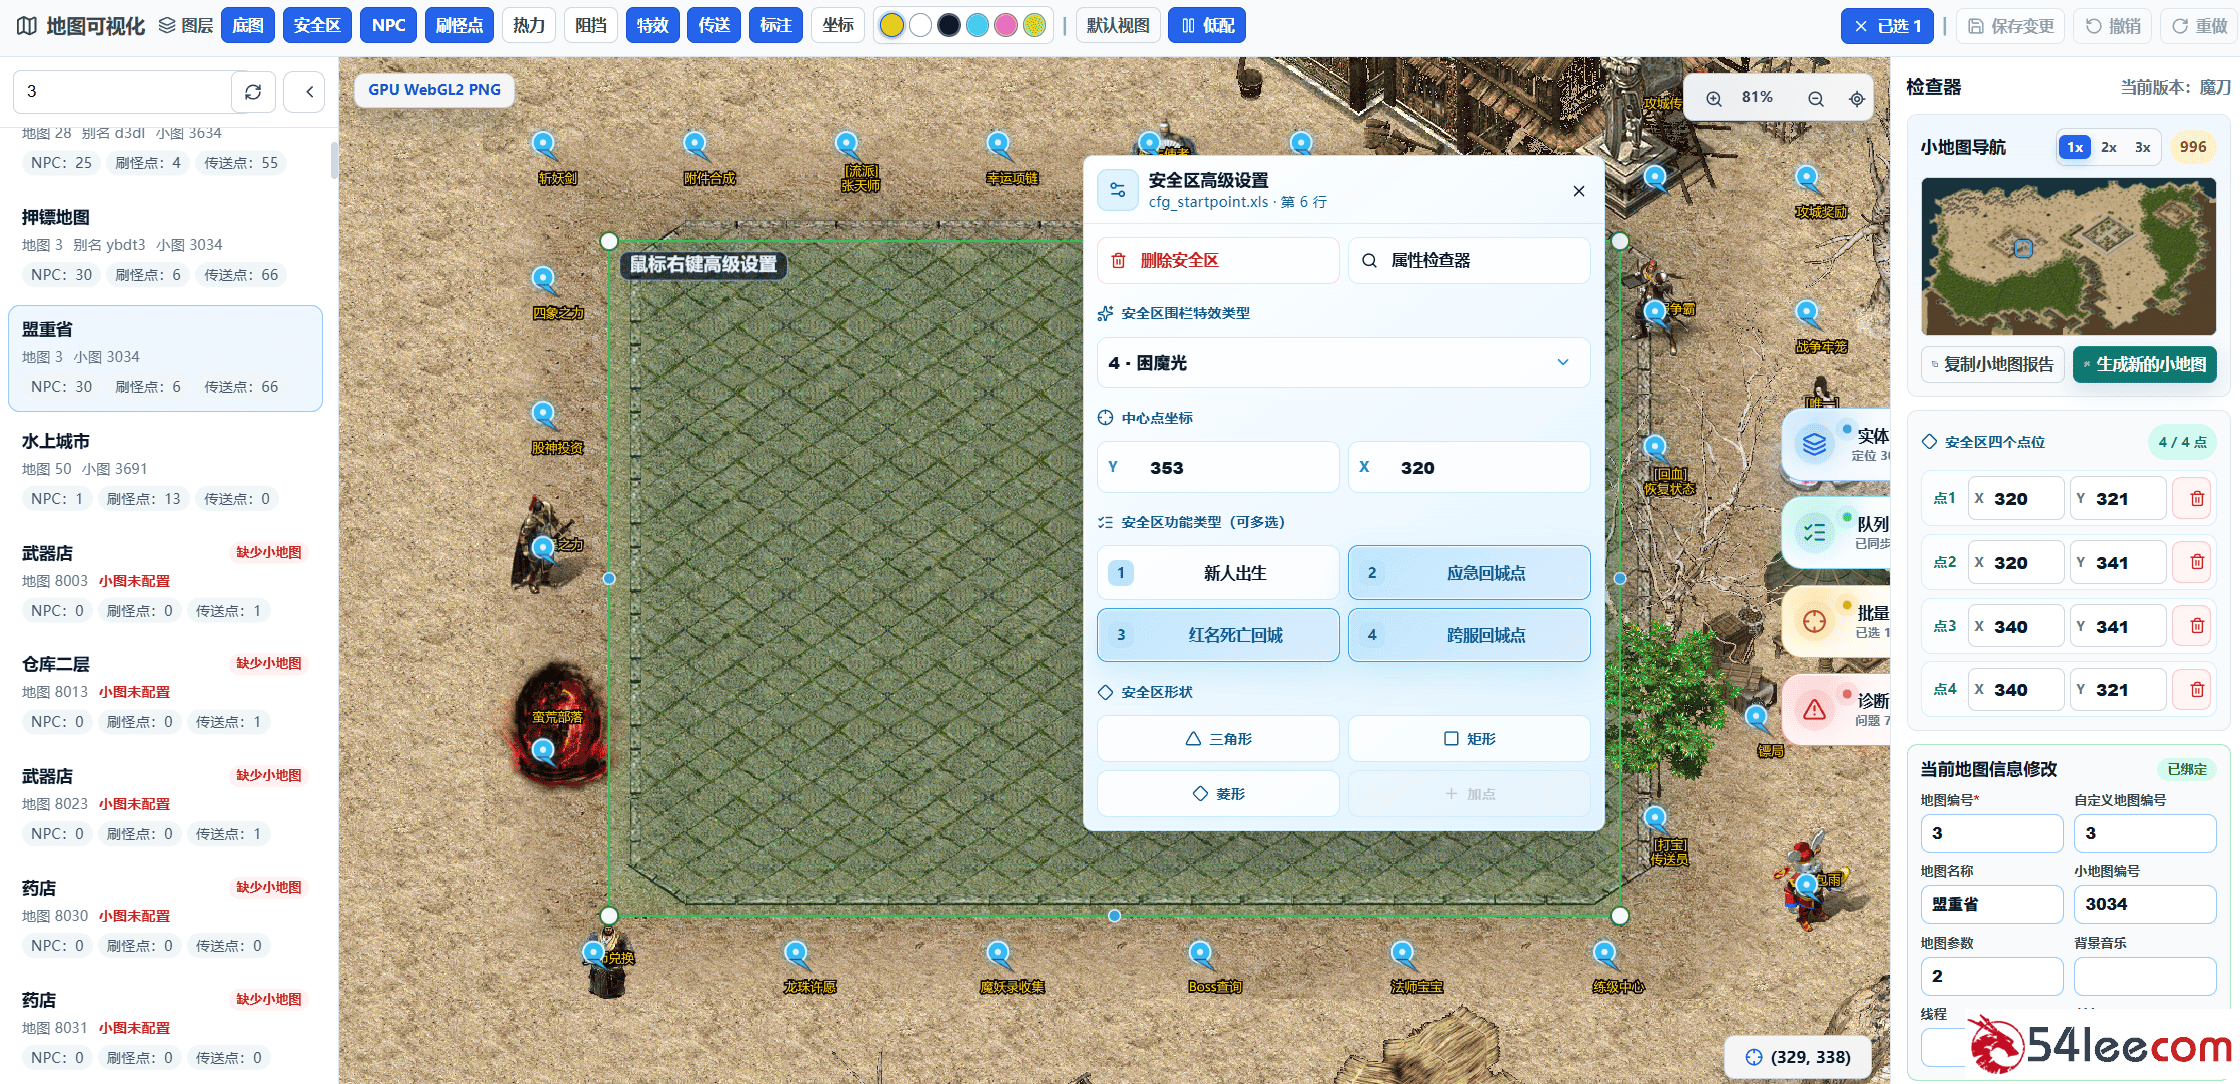Click the 蛮荒部落 portal marker
The image size is (2240, 1084).
[x=544, y=752]
